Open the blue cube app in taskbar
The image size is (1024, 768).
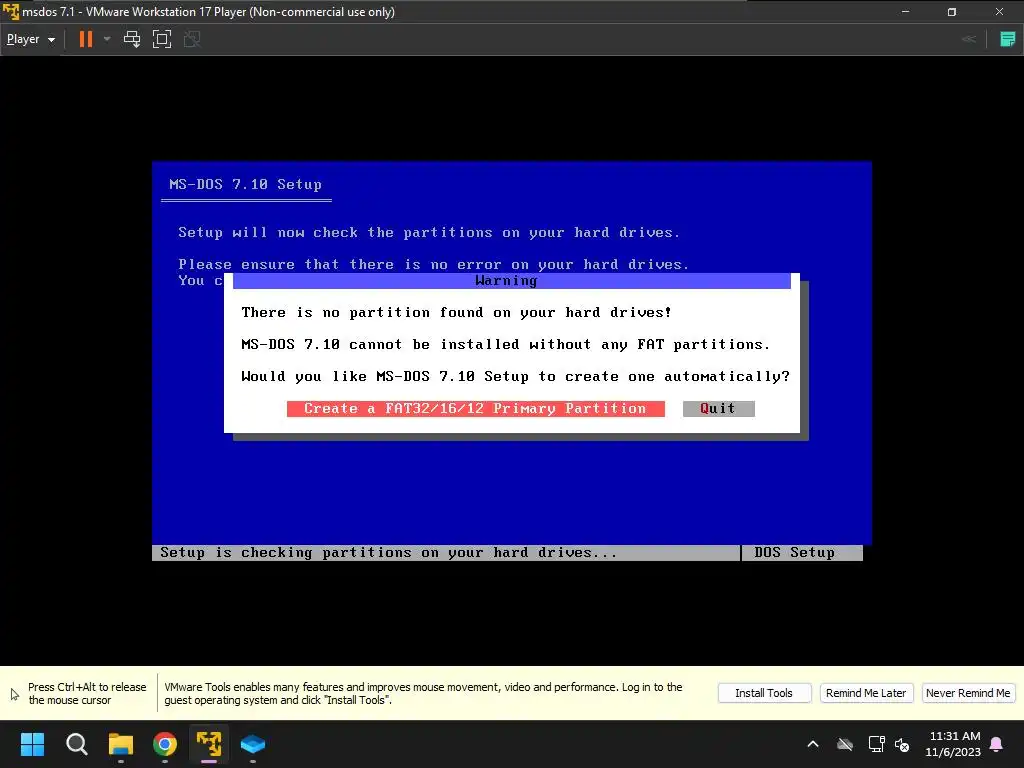pos(253,744)
